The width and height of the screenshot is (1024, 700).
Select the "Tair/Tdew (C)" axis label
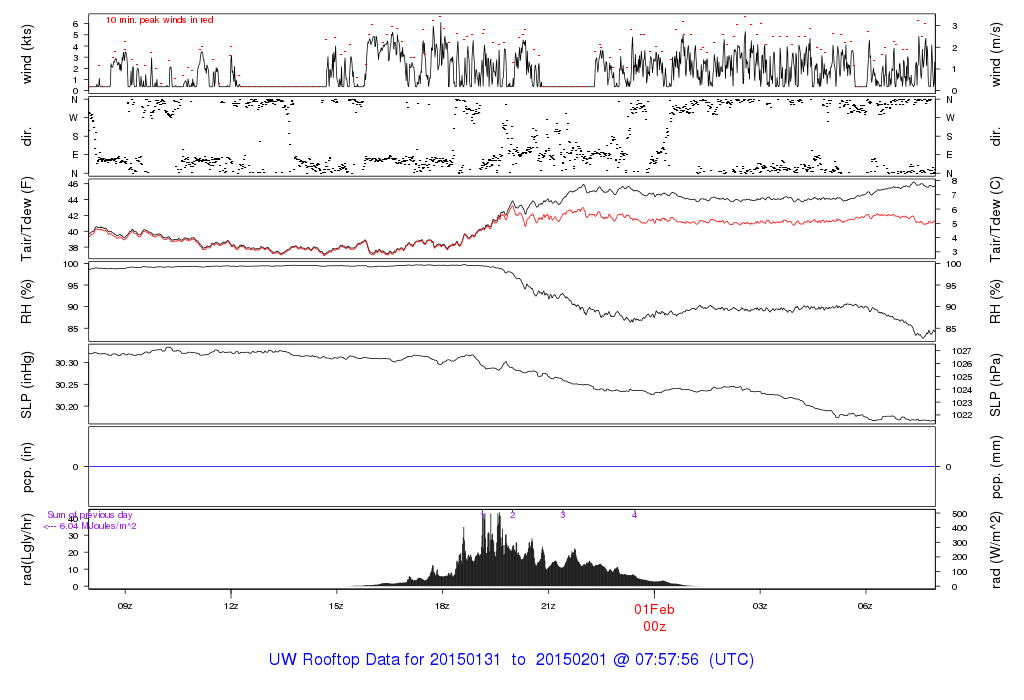995,219
